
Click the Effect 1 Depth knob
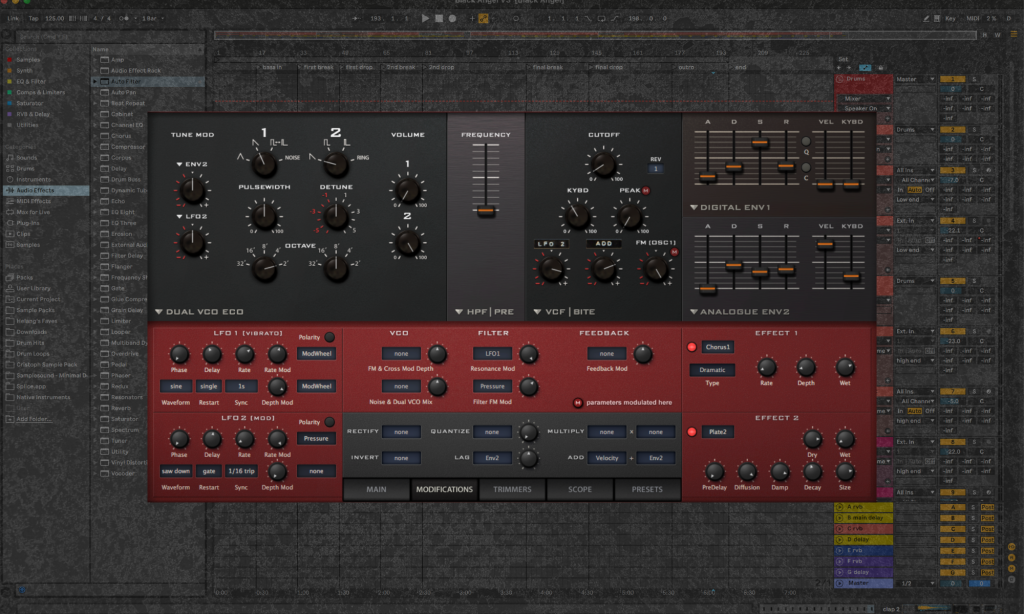(806, 367)
